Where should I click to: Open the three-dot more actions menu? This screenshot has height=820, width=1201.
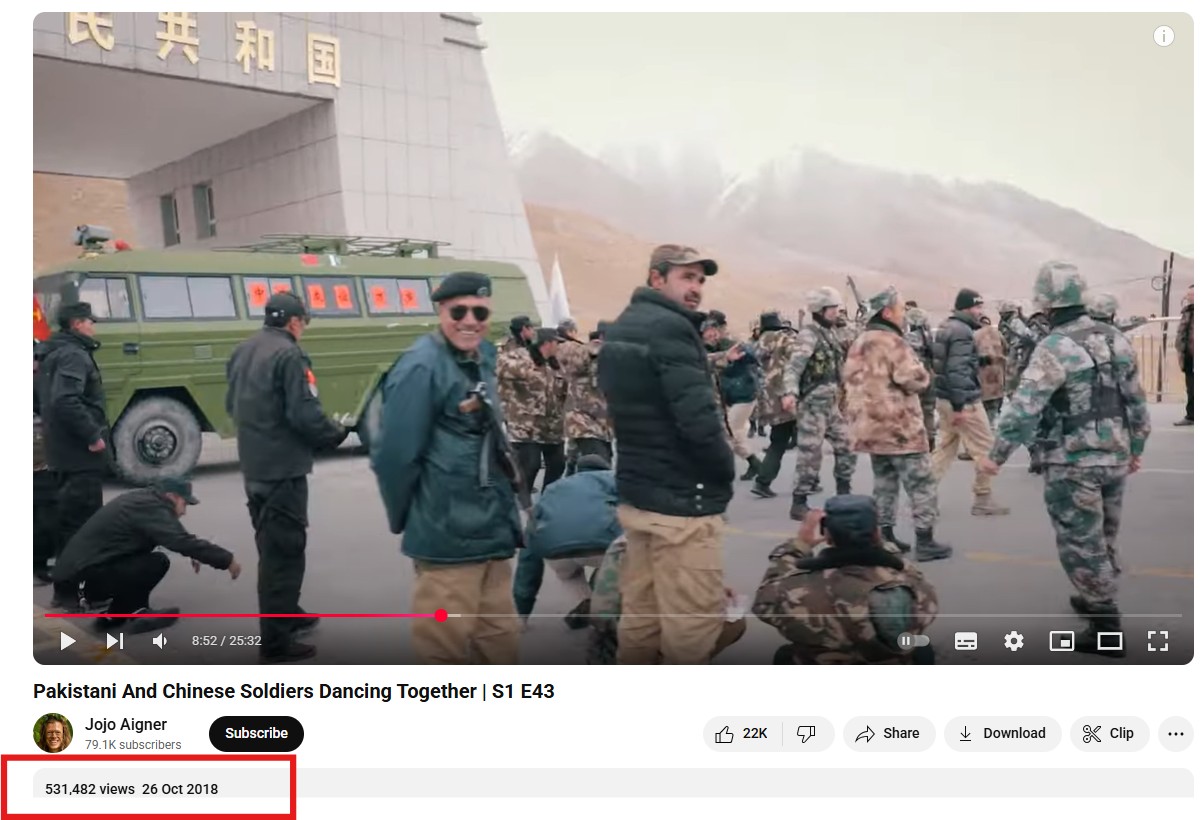point(1176,734)
